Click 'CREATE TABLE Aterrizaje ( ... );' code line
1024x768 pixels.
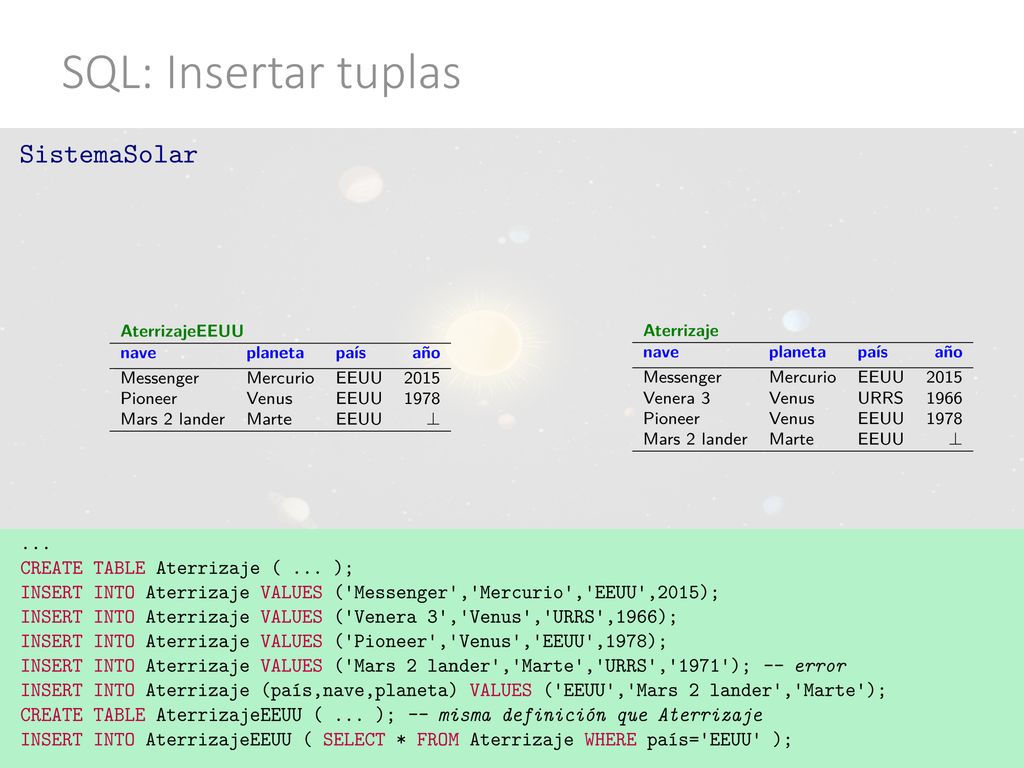(x=187, y=568)
